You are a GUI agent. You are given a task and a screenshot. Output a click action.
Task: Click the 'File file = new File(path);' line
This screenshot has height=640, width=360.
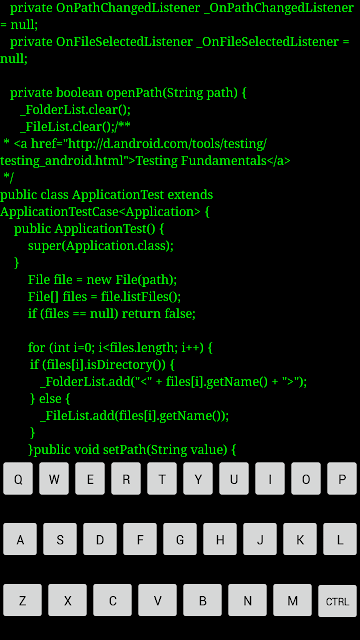pyautogui.click(x=102, y=280)
